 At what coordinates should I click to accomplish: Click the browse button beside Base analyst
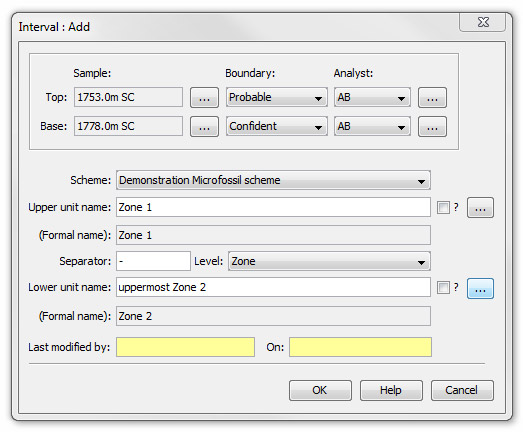point(432,126)
